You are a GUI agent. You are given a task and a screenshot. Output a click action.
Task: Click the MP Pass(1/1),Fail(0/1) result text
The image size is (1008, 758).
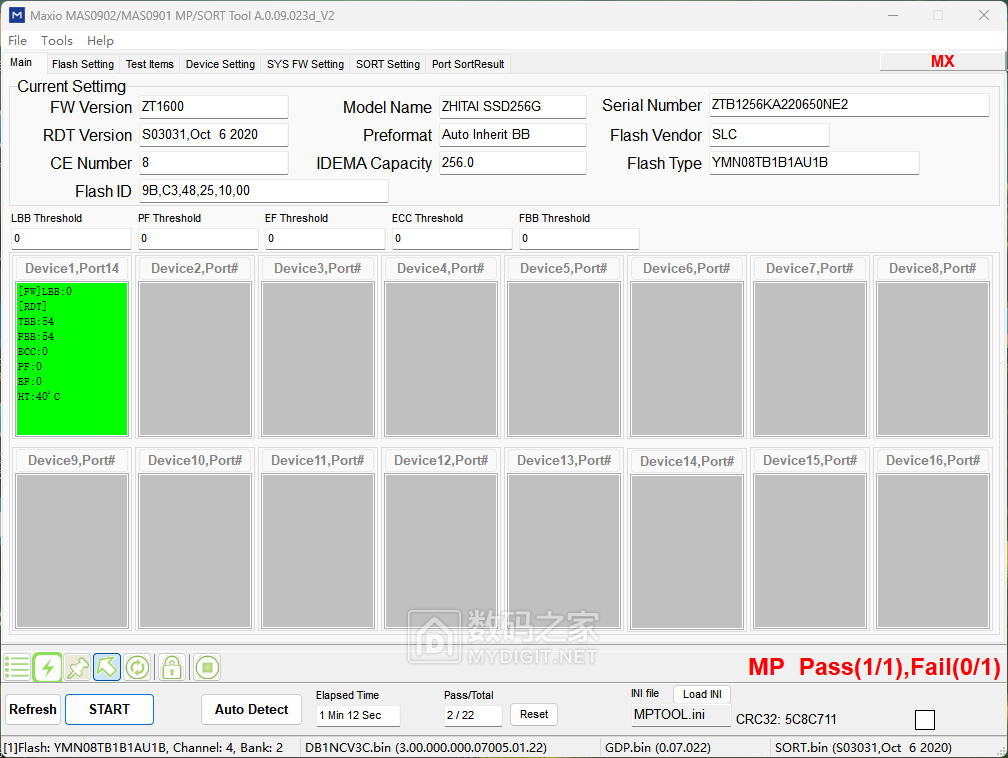click(x=874, y=667)
